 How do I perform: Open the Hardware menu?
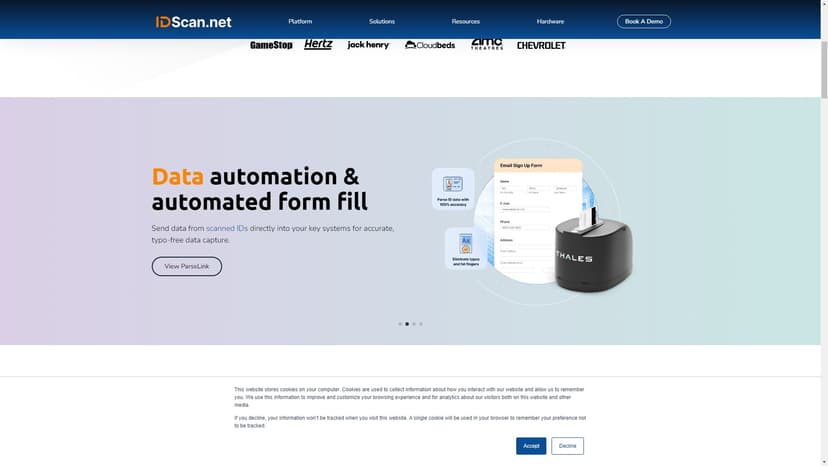(550, 22)
